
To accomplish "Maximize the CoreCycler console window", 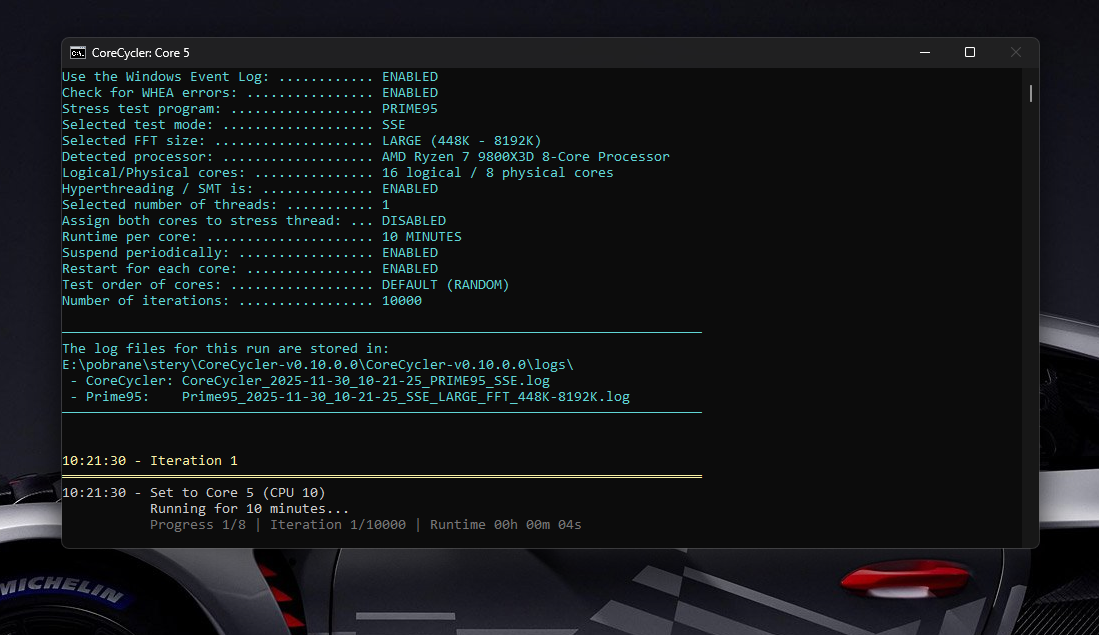I will (x=969, y=53).
